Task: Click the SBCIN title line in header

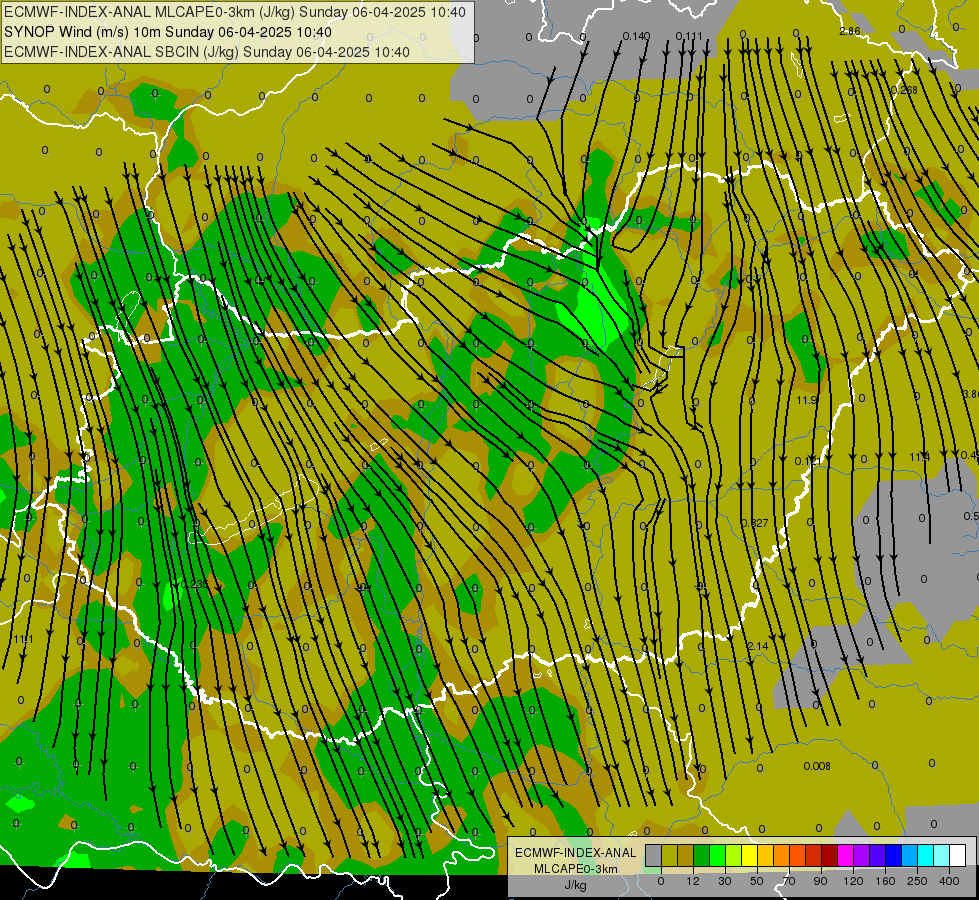Action: (207, 52)
